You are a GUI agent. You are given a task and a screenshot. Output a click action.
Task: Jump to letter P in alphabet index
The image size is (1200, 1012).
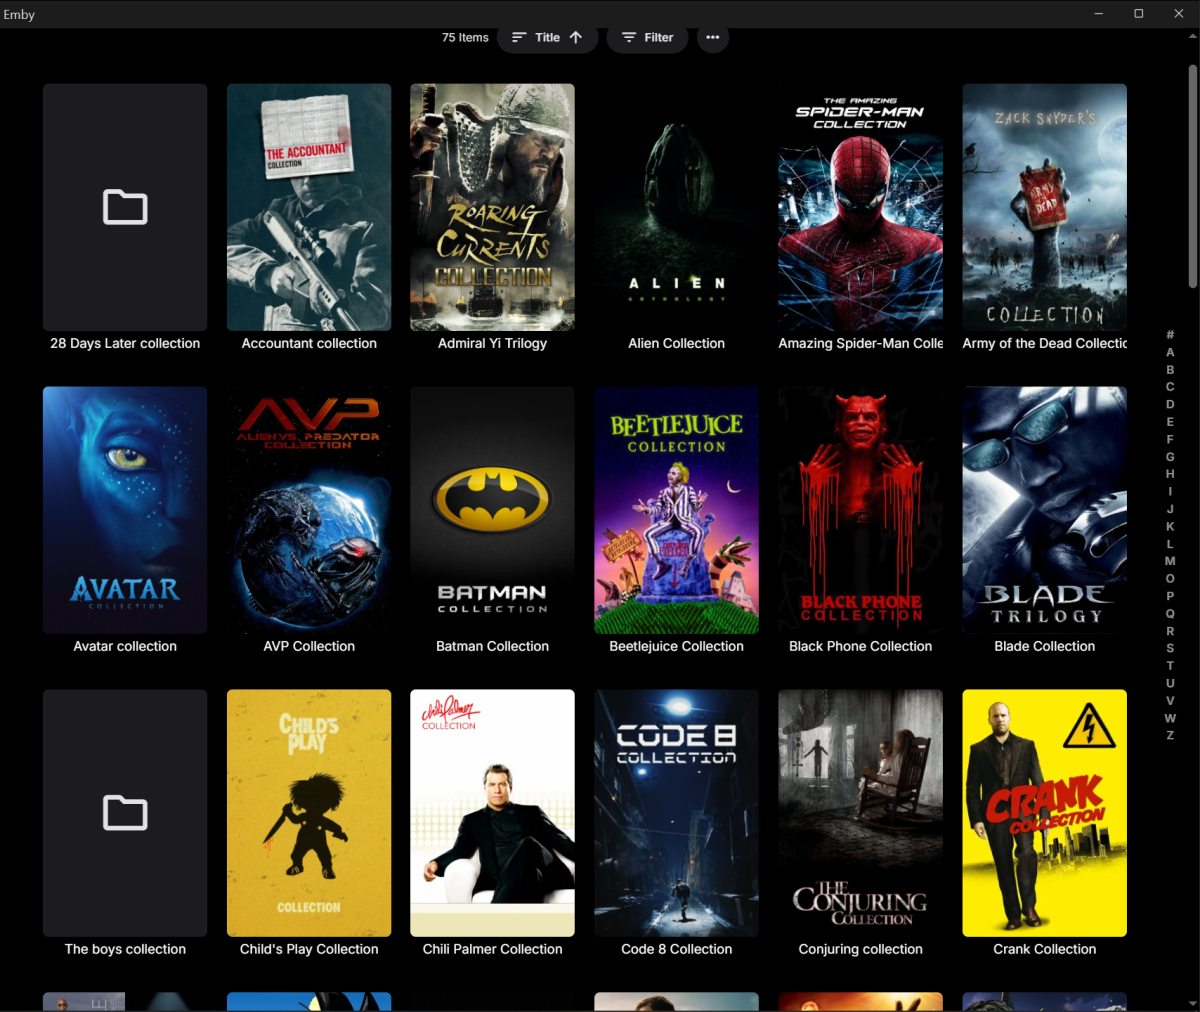[x=1170, y=596]
